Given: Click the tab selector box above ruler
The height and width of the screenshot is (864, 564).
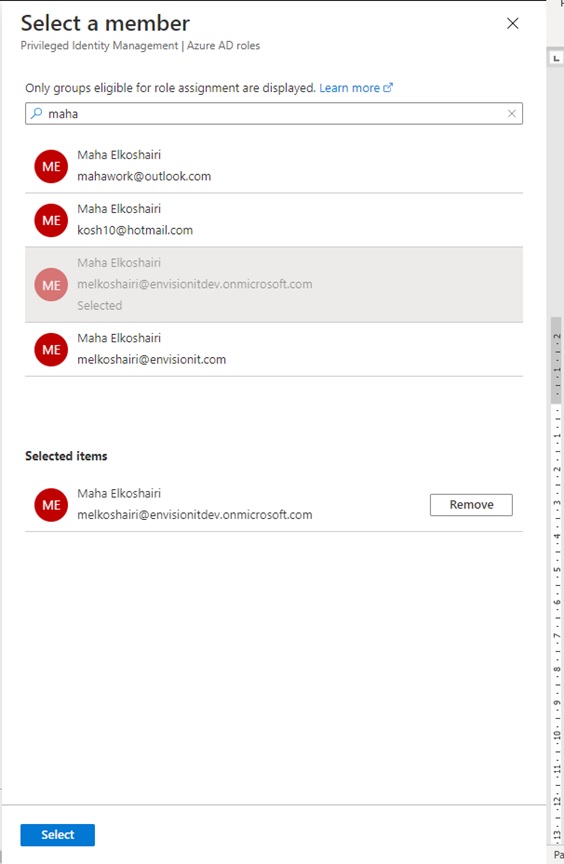Looking at the screenshot, I should pos(556,58).
